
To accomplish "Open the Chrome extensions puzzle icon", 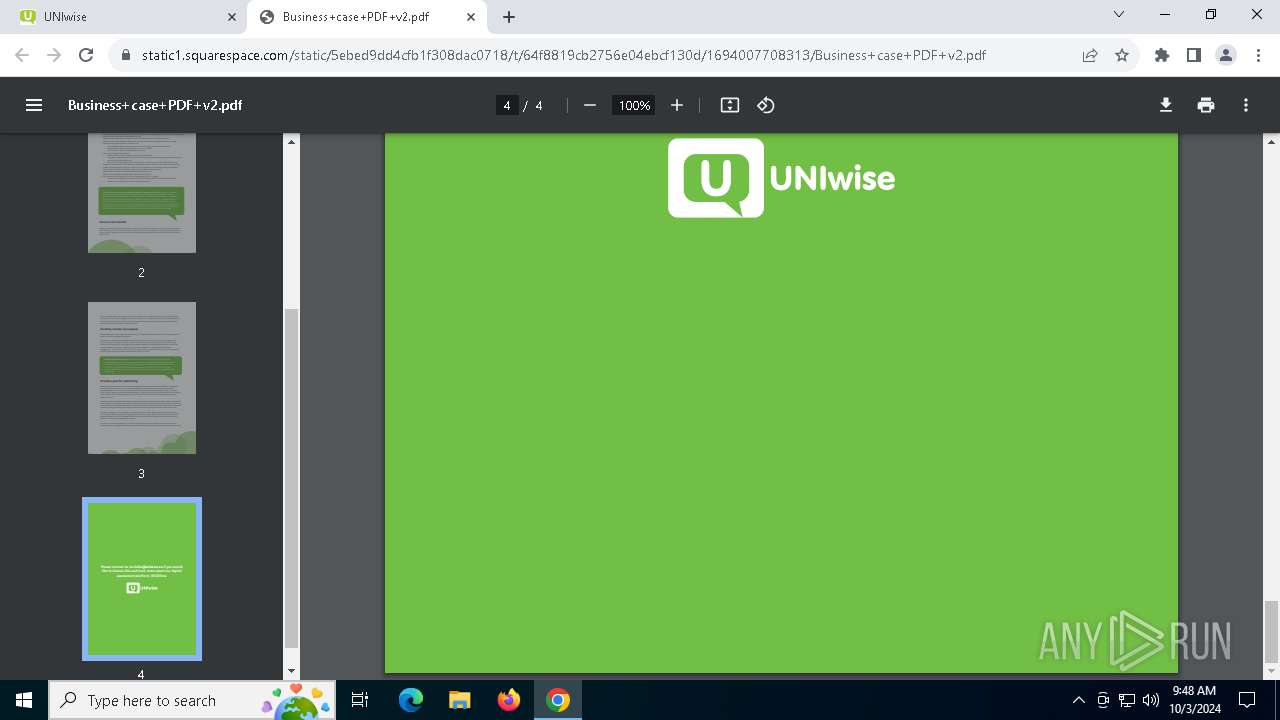I will (1162, 55).
